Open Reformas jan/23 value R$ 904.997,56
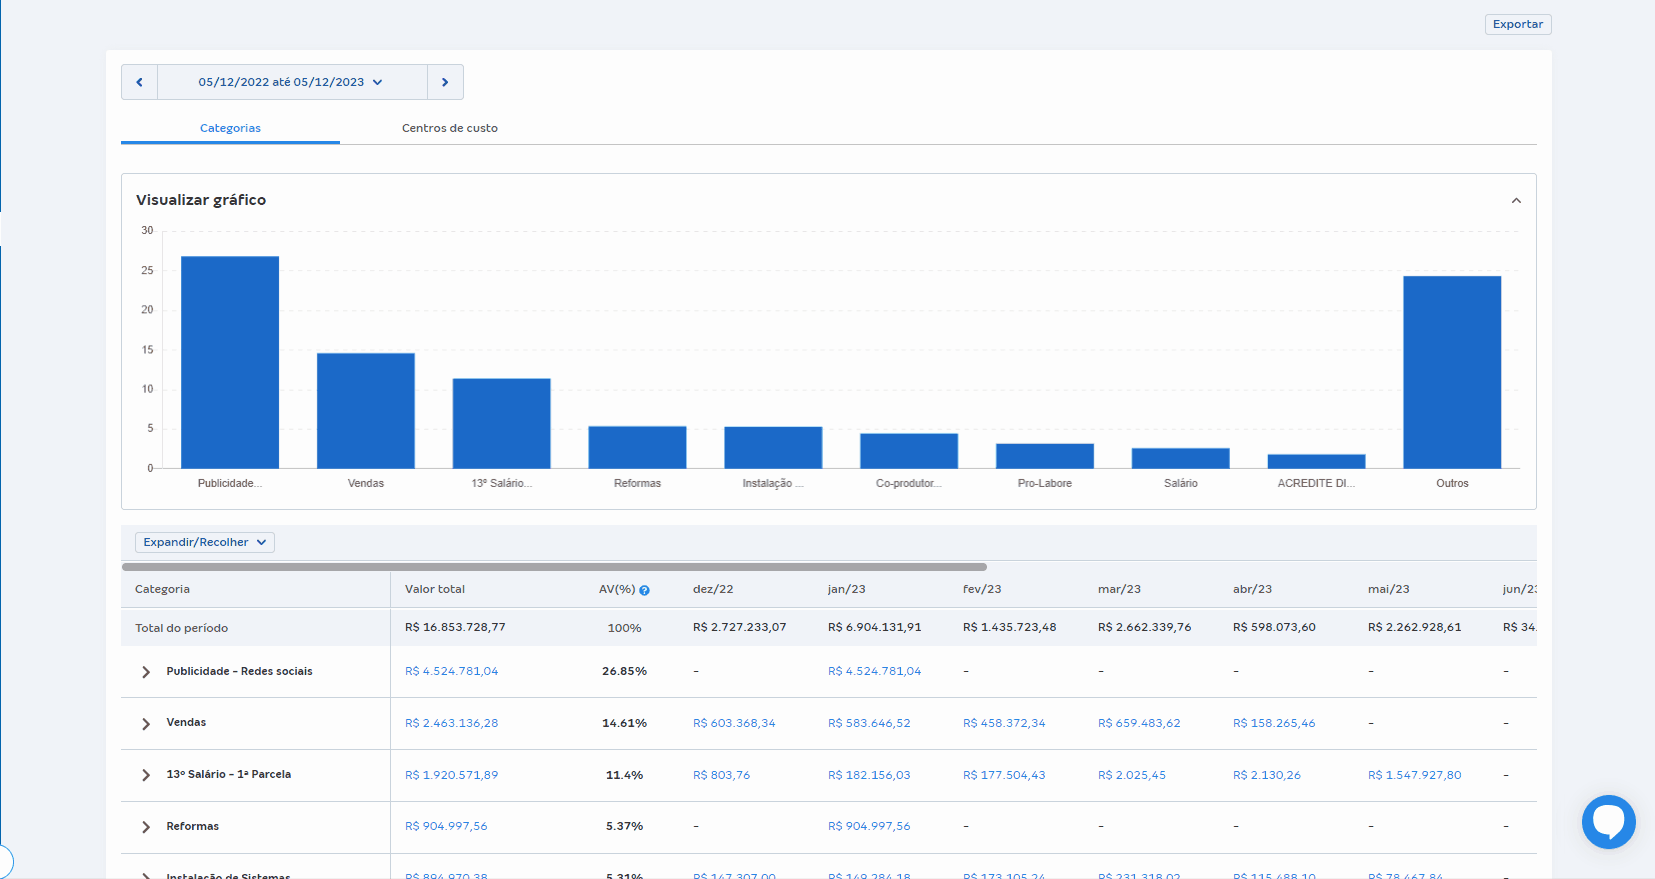 pyautogui.click(x=869, y=826)
